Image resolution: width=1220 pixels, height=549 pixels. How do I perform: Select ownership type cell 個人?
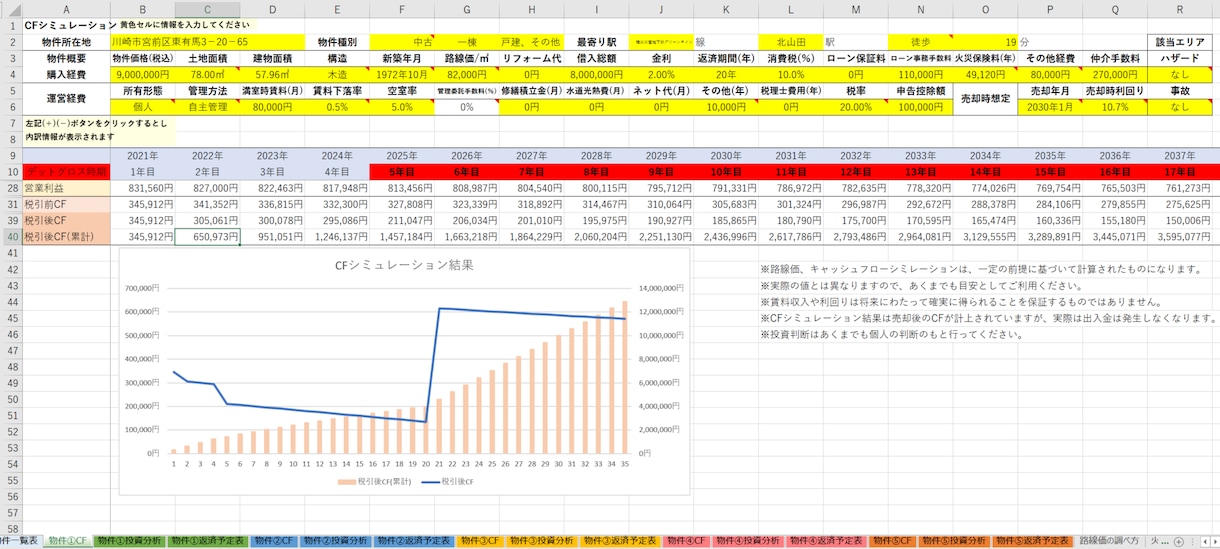pos(143,107)
